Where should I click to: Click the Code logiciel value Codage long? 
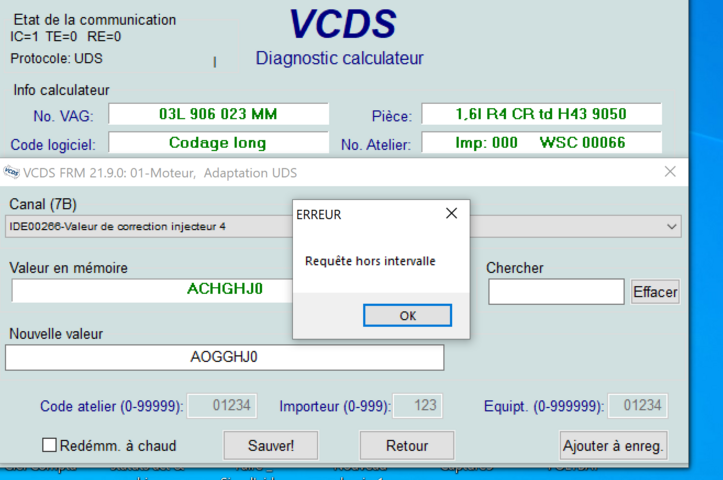coord(219,142)
